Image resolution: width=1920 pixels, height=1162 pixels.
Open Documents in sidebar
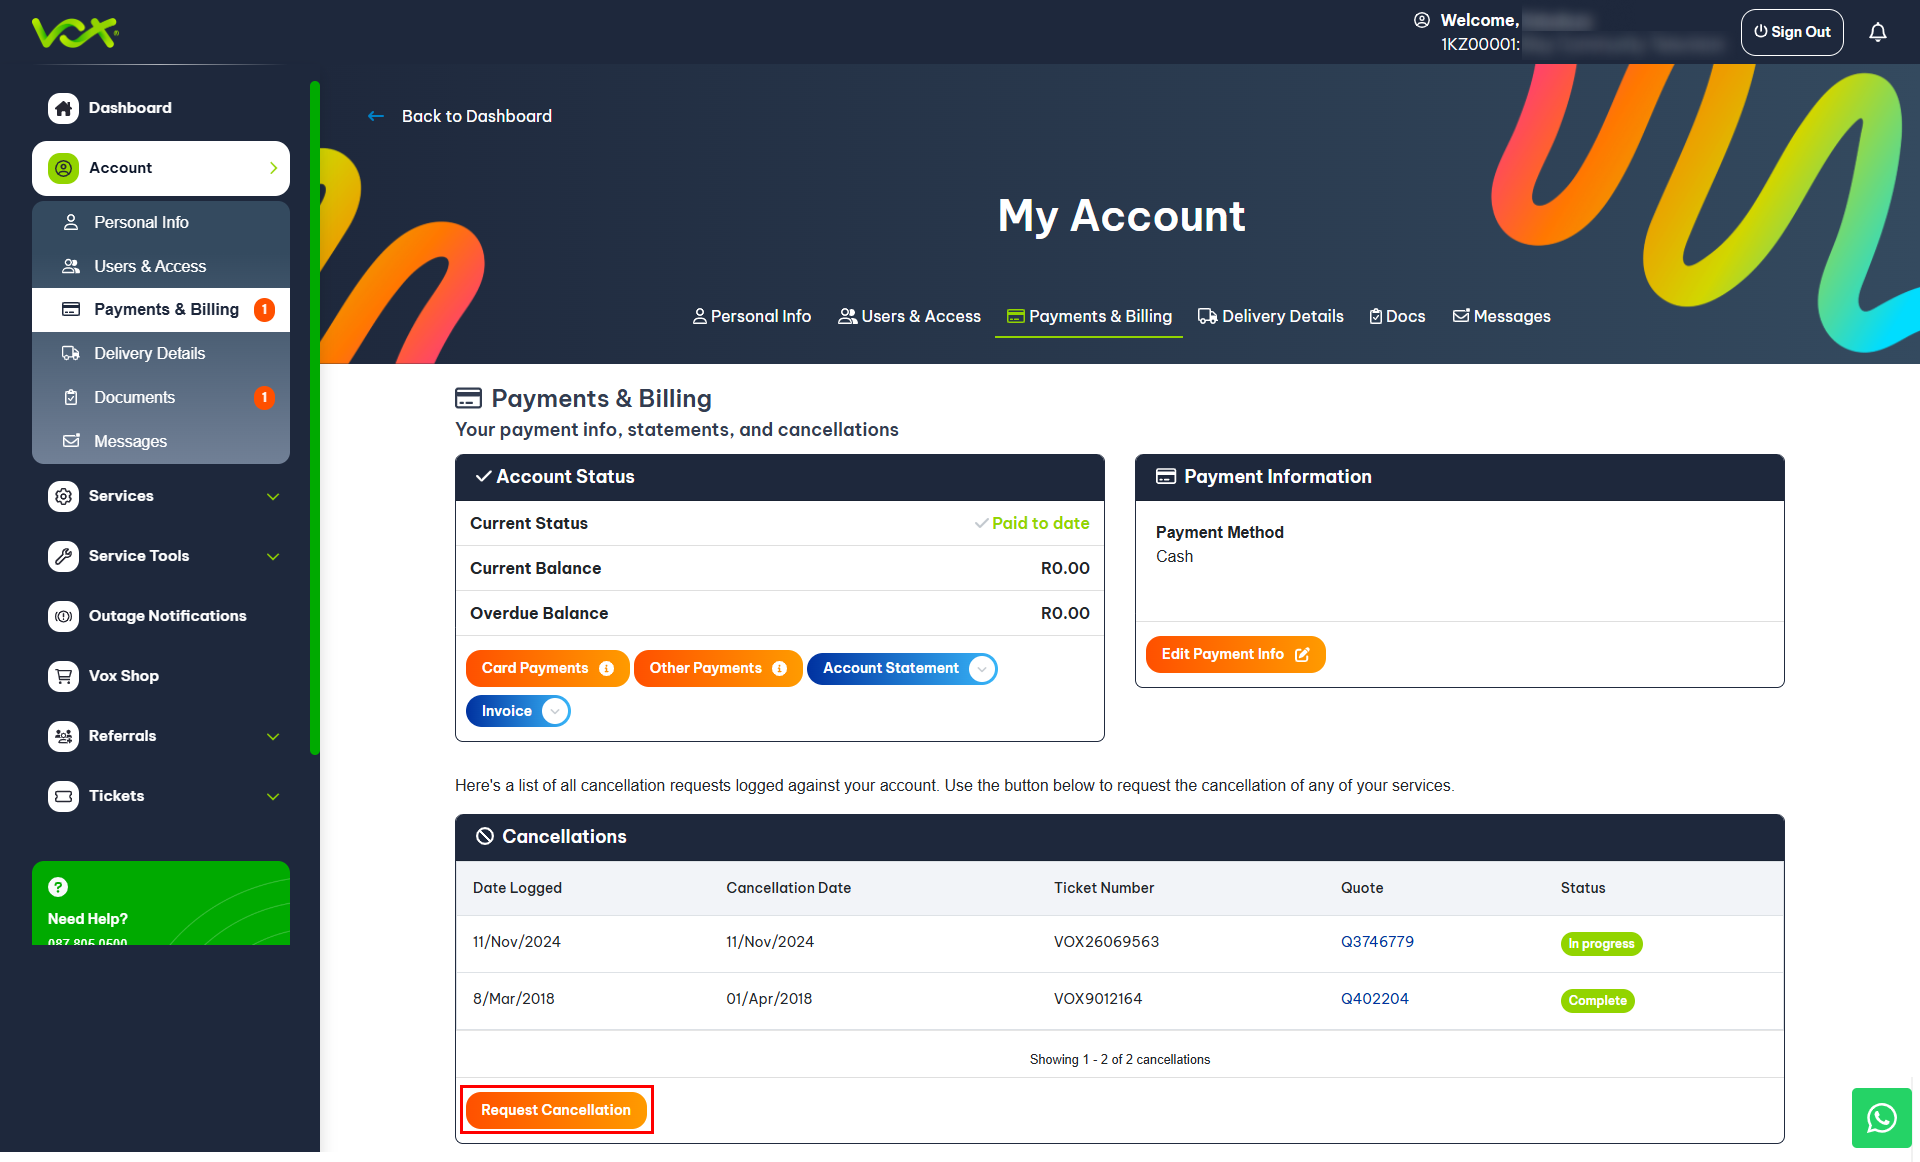click(161, 398)
